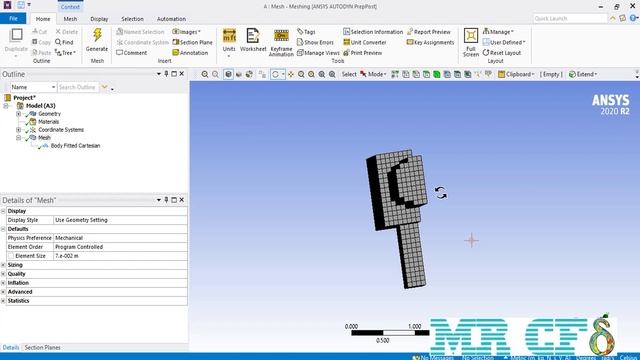This screenshot has width=640, height=360.
Task: Open the Find tool
Action: tap(64, 42)
